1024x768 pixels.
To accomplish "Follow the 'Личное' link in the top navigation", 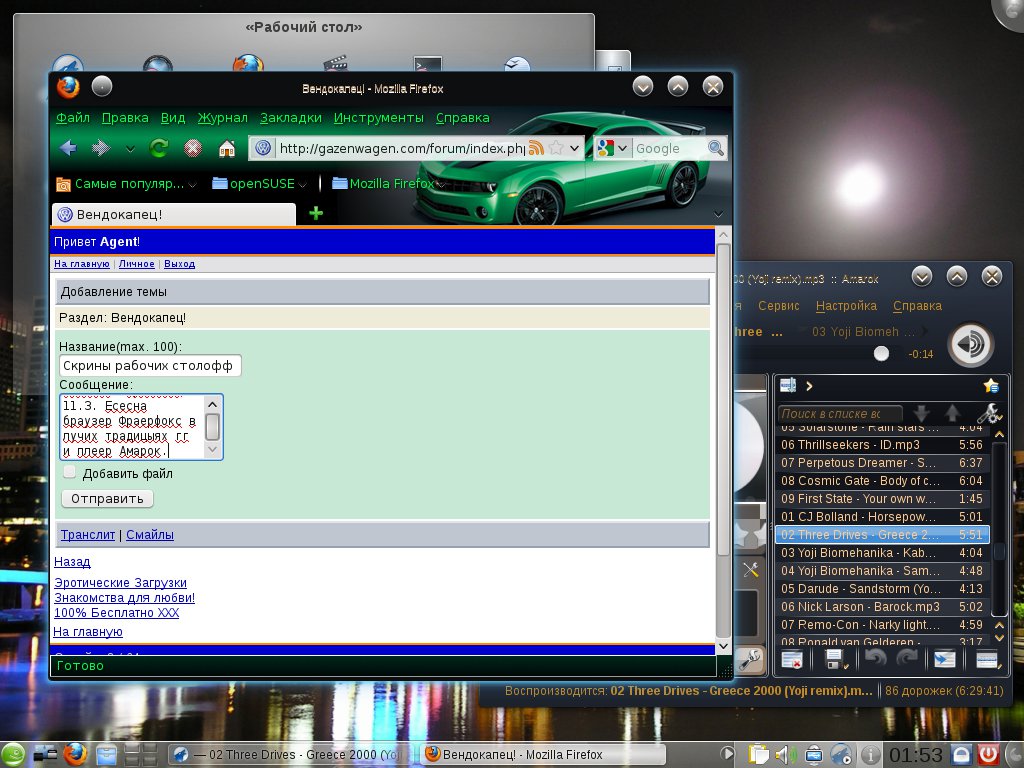I will [x=136, y=264].
